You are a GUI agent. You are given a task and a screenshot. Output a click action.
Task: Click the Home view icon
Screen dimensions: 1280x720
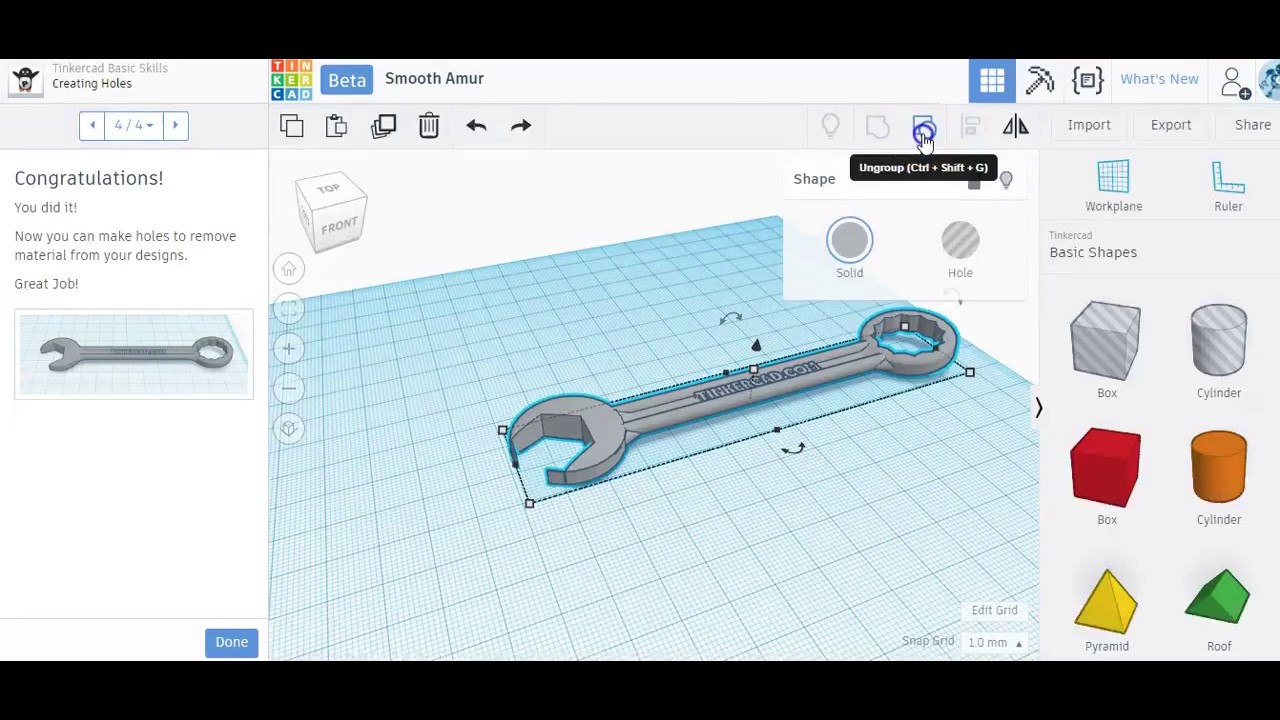(x=289, y=269)
